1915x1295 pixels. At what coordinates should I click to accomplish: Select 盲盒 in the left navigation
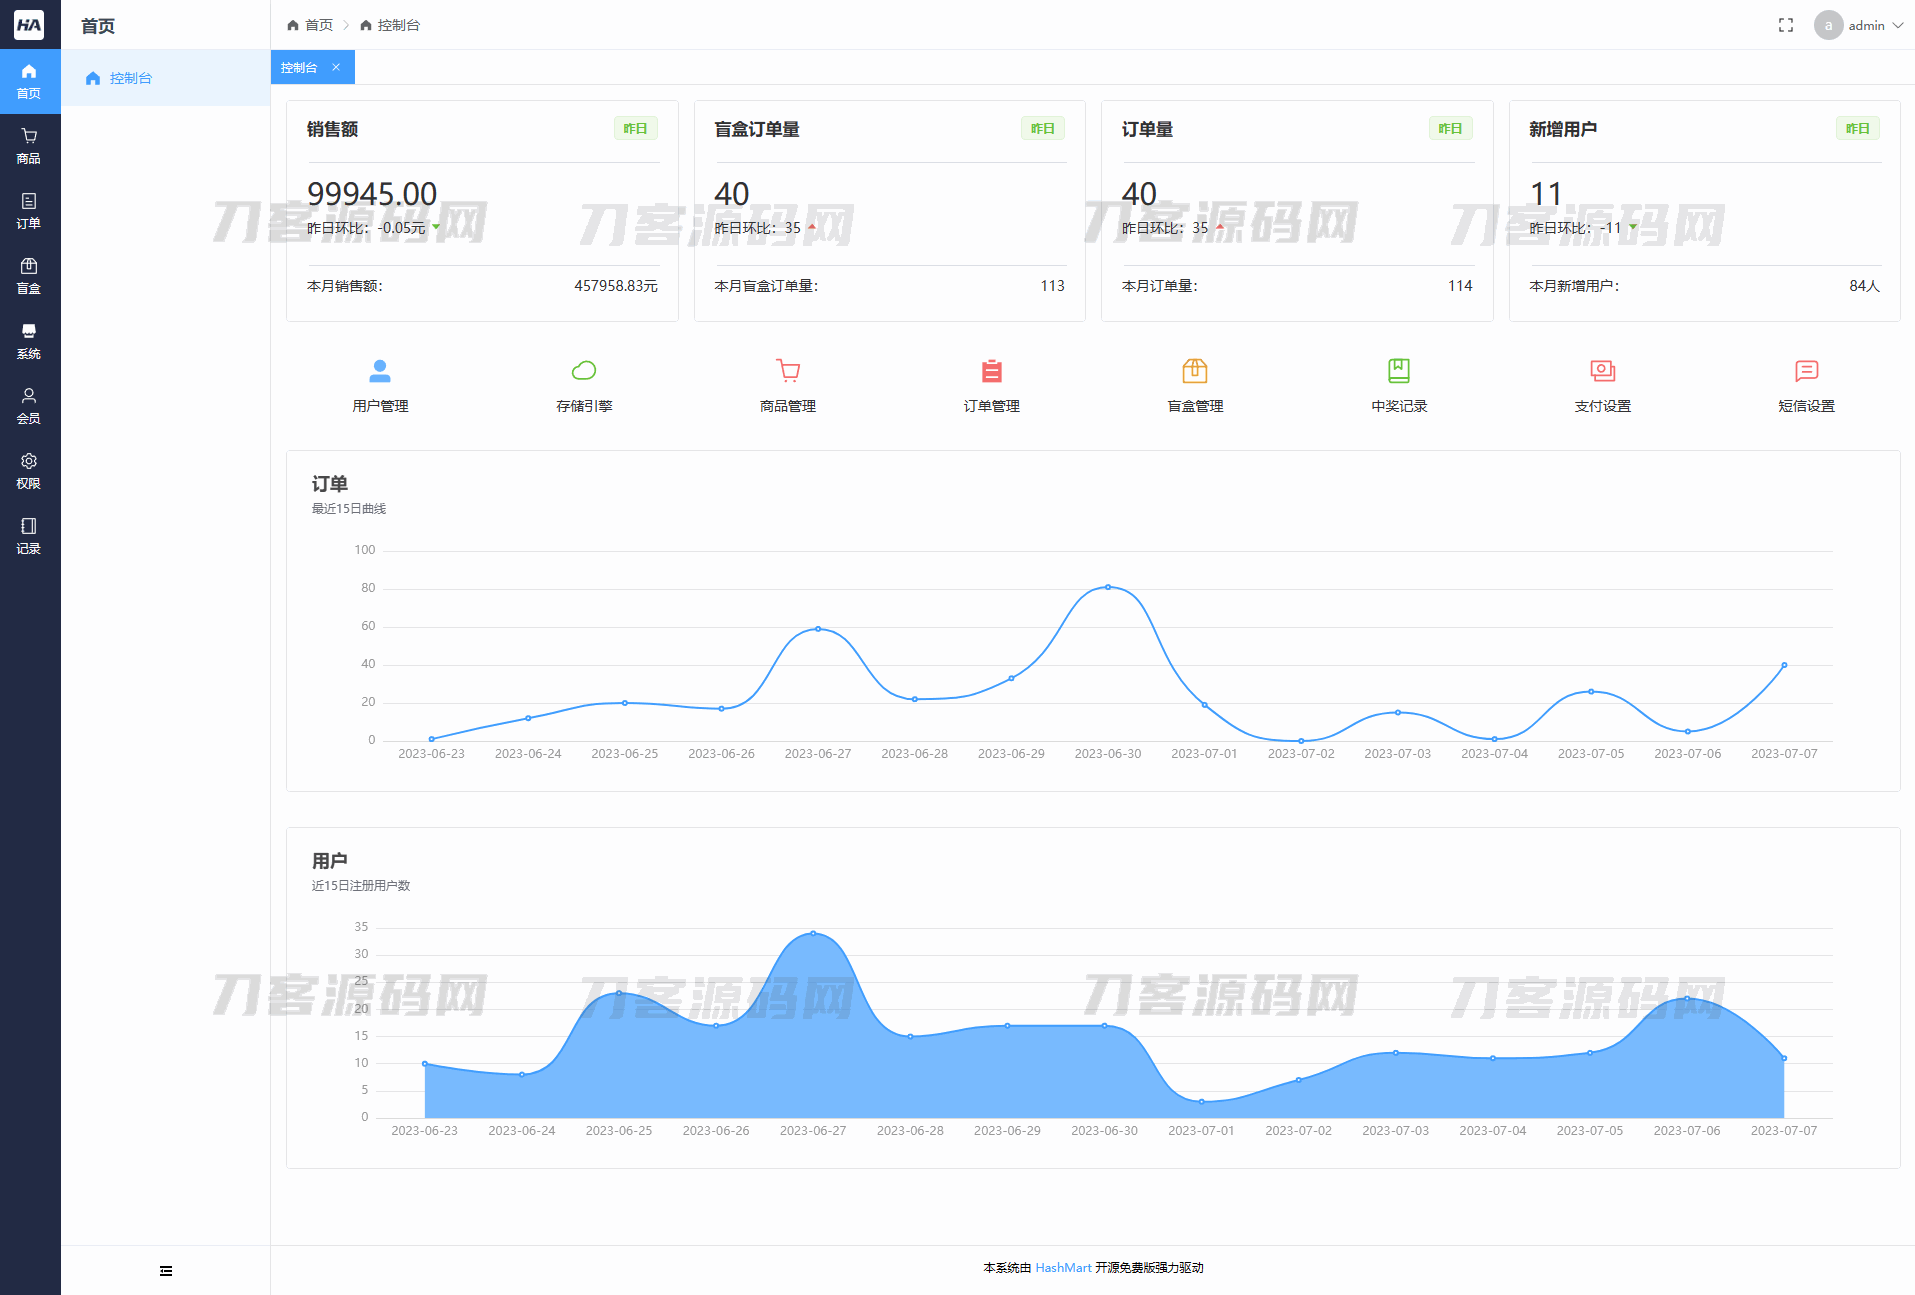(29, 276)
